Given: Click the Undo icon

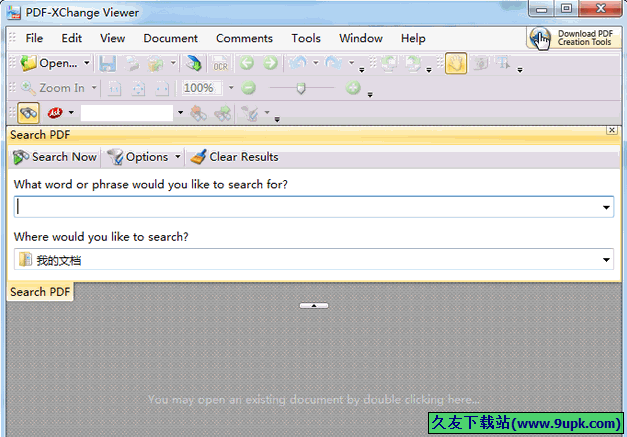Looking at the screenshot, I should (298, 63).
